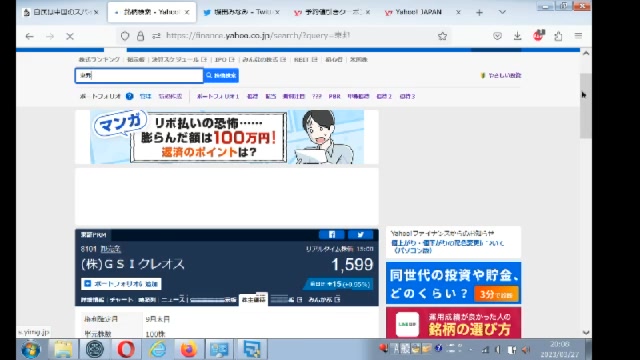Open the Yahoo!ファイナンス notice link at right
The height and width of the screenshot is (360, 640).
click(x=448, y=247)
